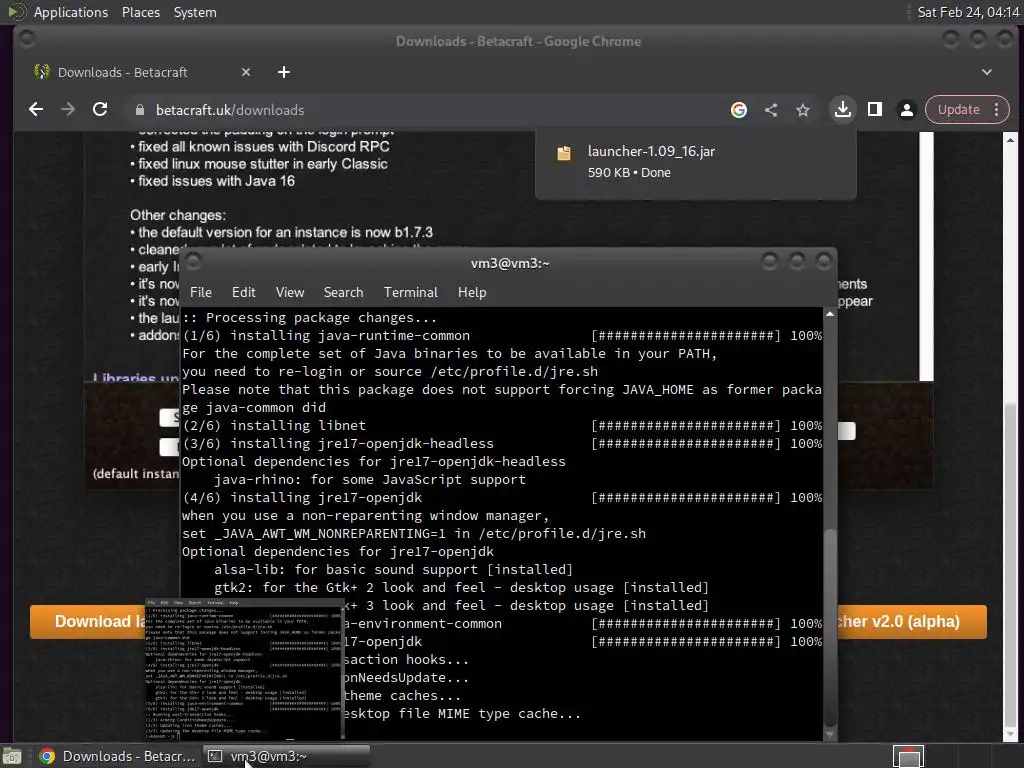
Task: Reload the Betacraft page
Action: click(100, 110)
